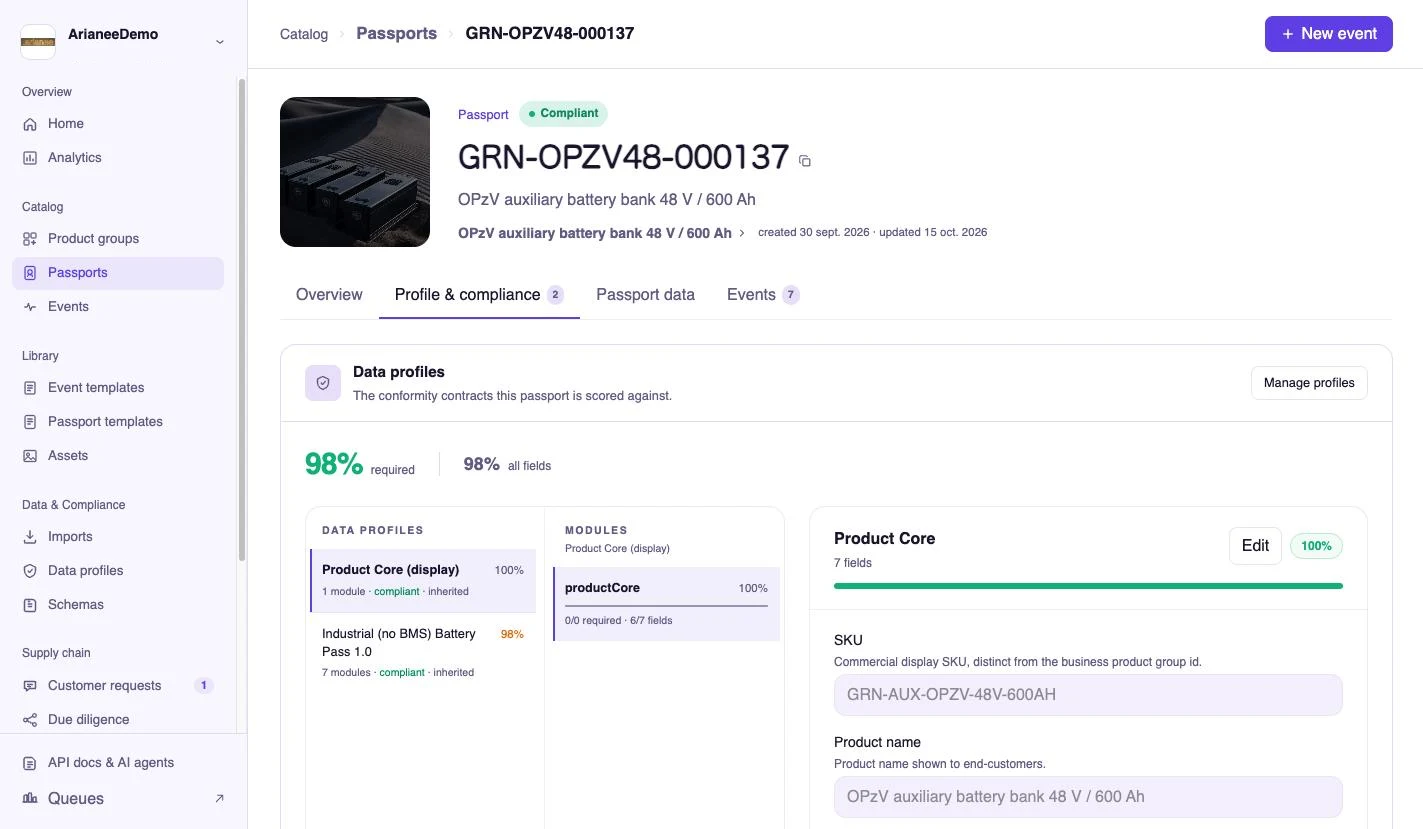The width and height of the screenshot is (1423, 829).
Task: Click the 98% required score
Action: pyautogui.click(x=334, y=464)
